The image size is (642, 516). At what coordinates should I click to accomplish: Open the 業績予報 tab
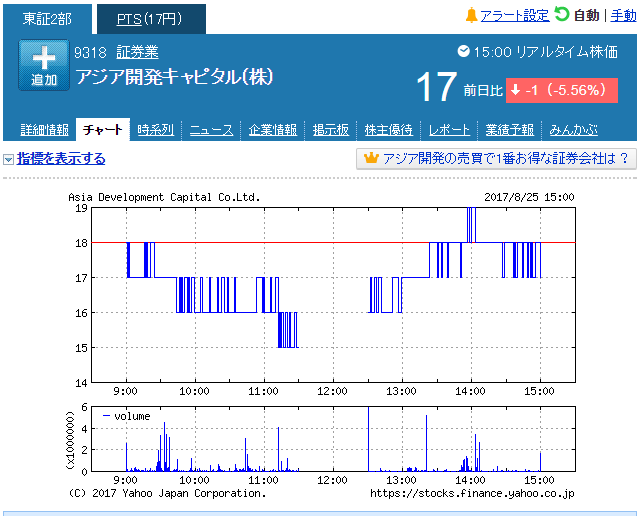(510, 130)
